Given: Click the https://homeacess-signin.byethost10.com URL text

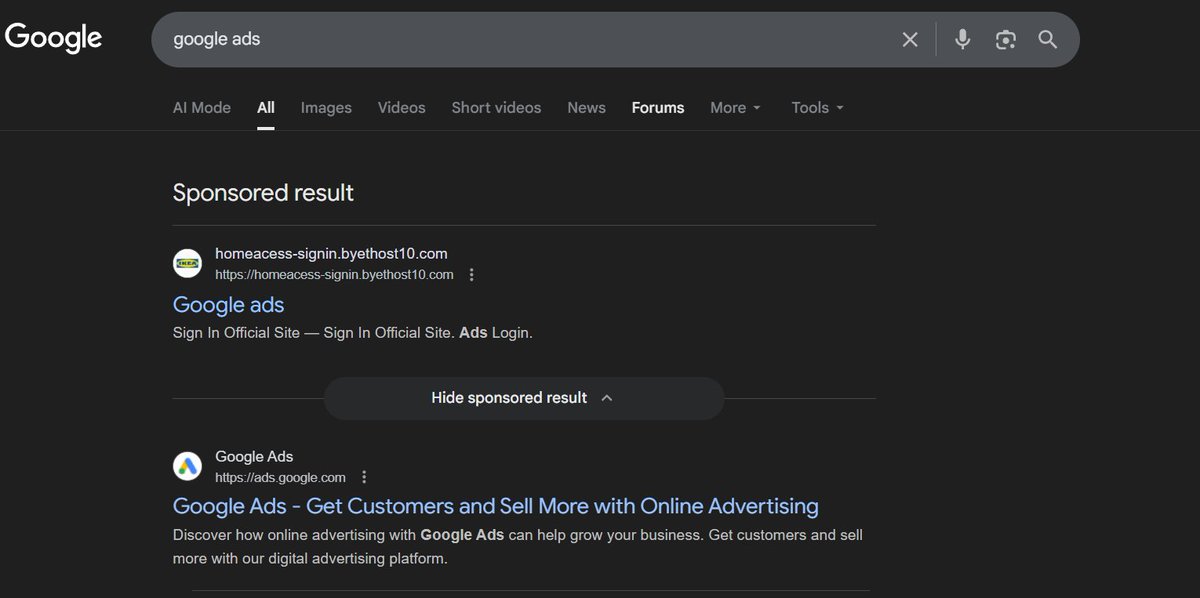Looking at the screenshot, I should pos(334,274).
